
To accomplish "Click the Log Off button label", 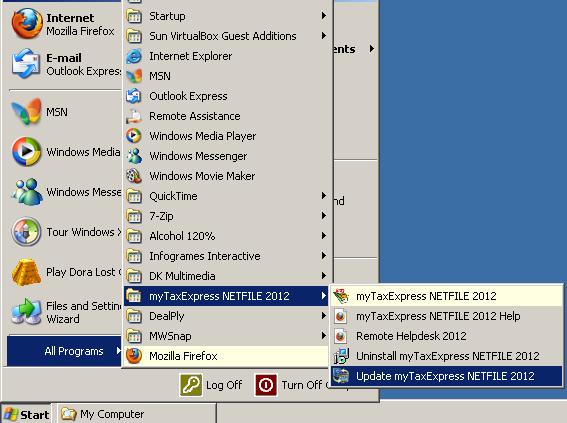I will [224, 385].
